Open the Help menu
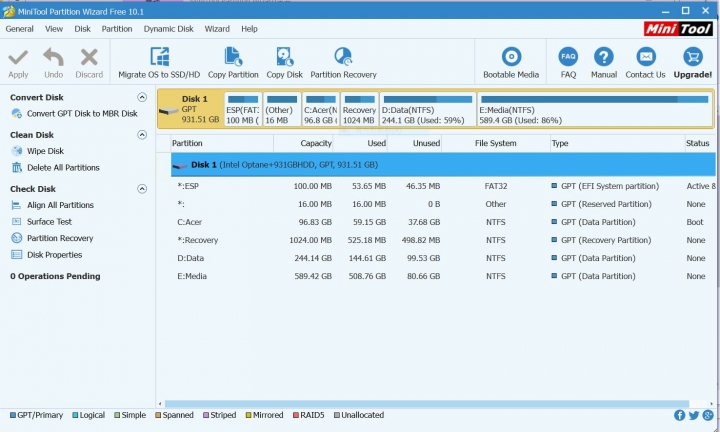Screen dimensions: 720x432 coord(249,29)
